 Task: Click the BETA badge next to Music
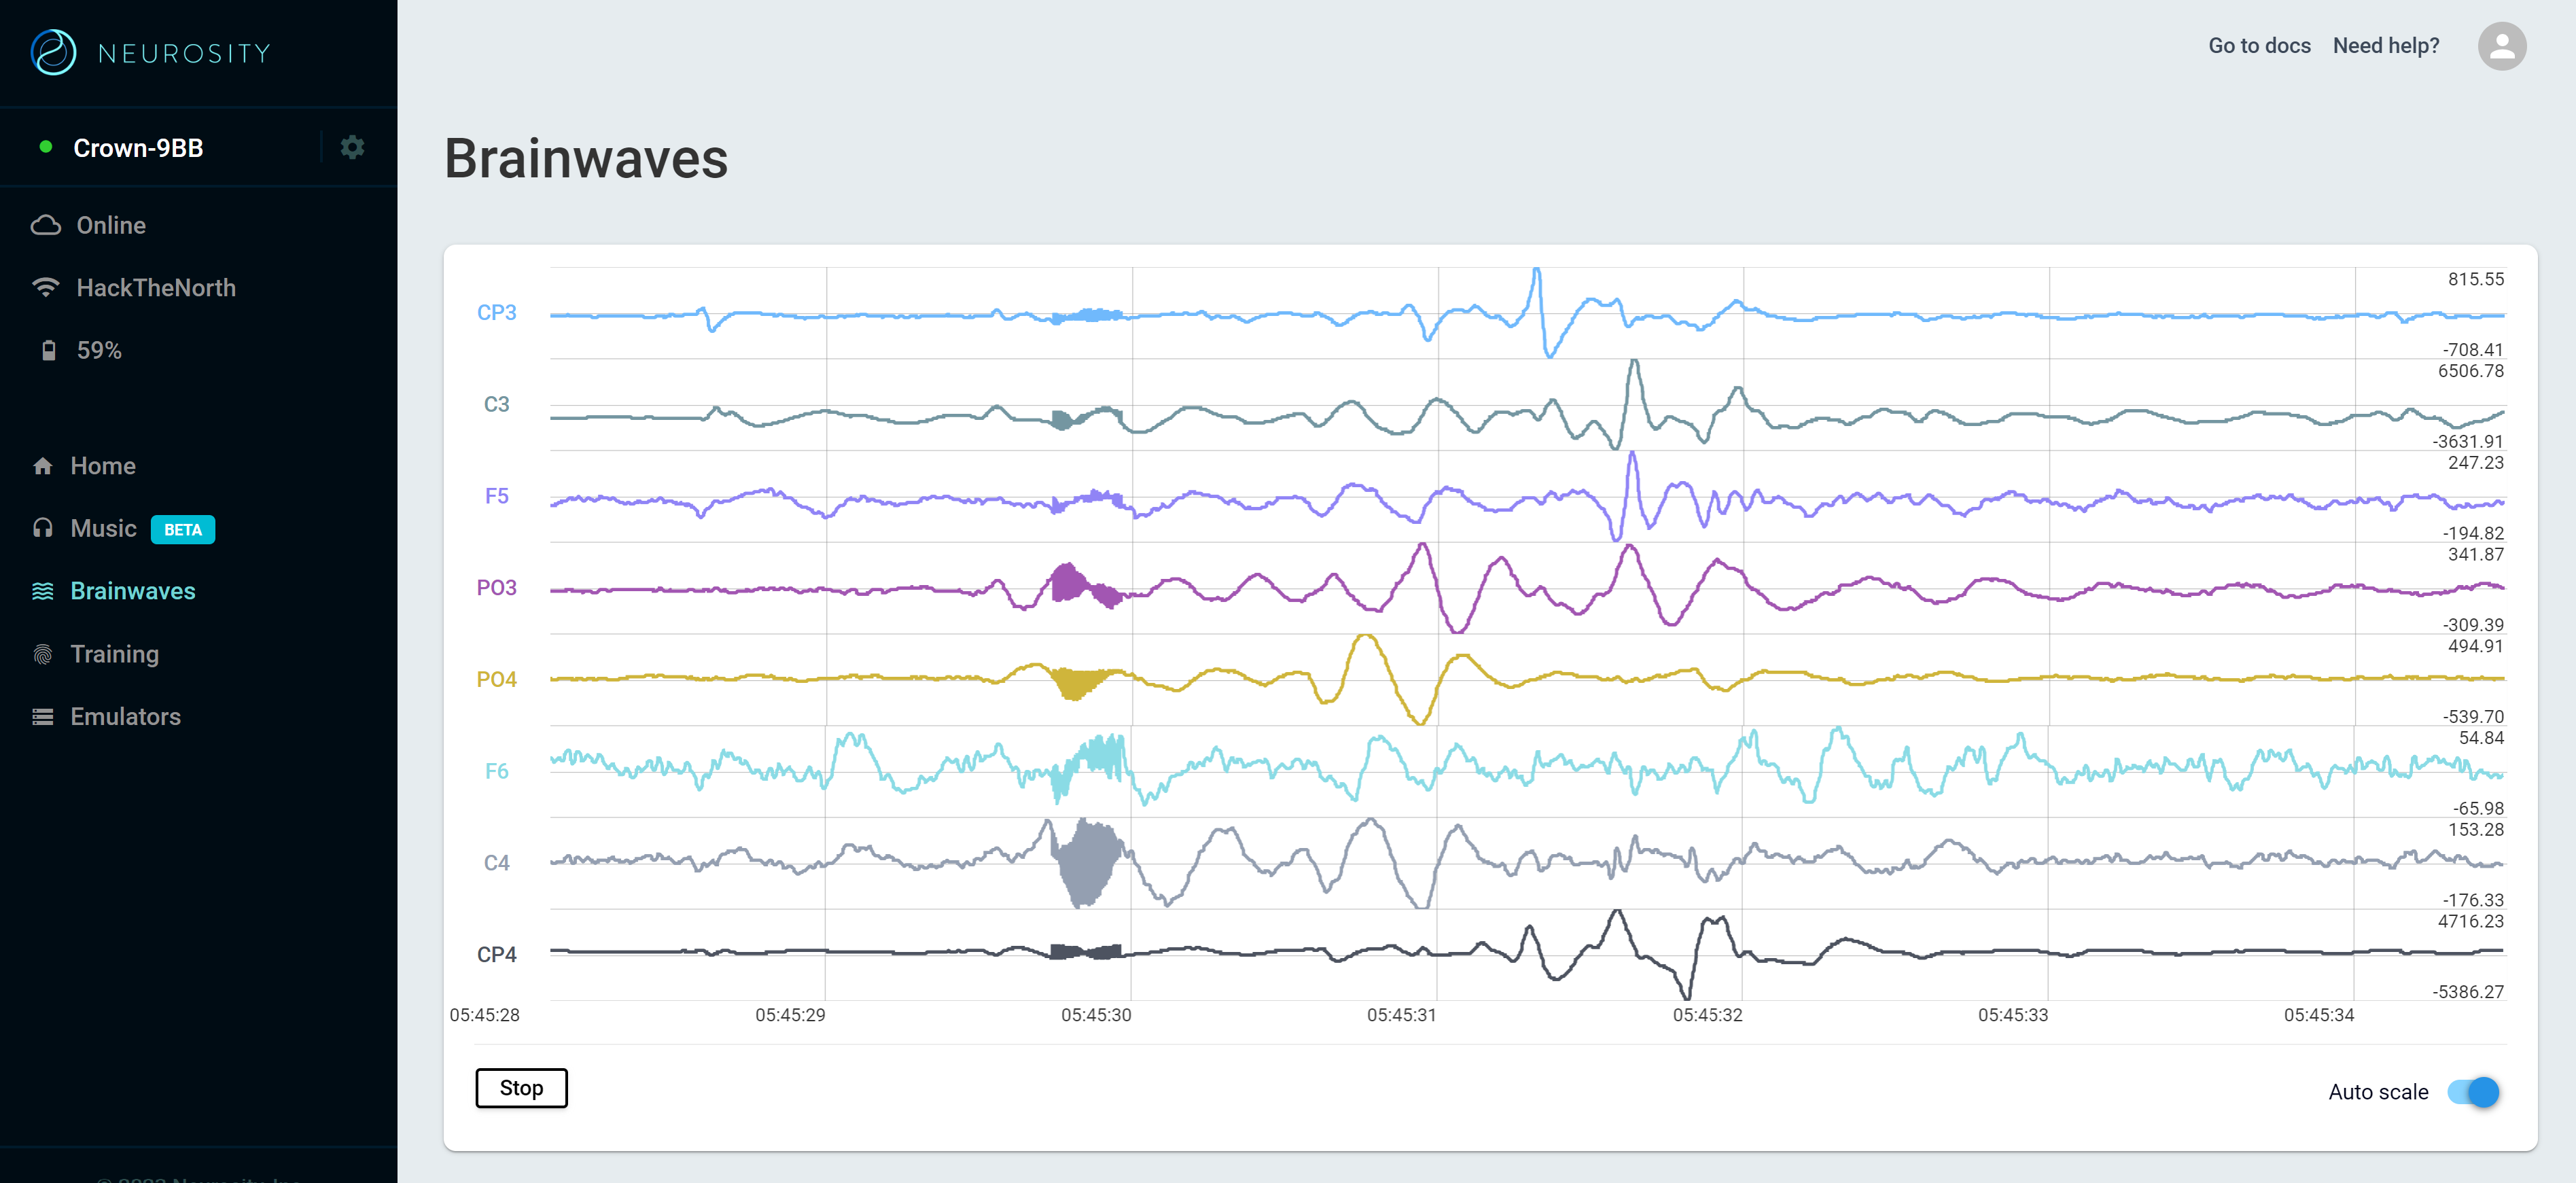tap(183, 530)
